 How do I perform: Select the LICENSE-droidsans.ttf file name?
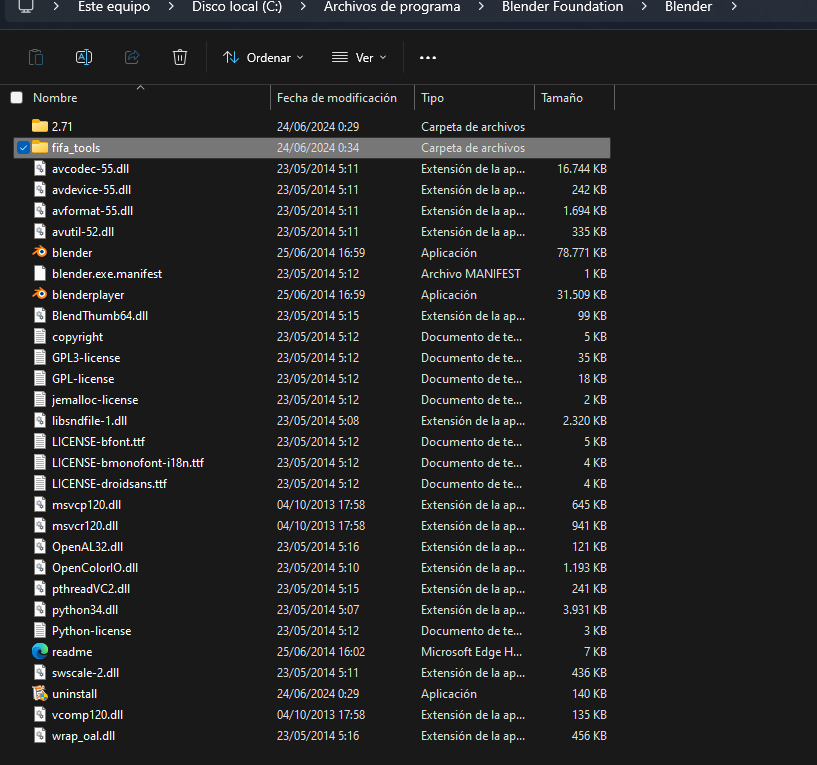point(109,484)
